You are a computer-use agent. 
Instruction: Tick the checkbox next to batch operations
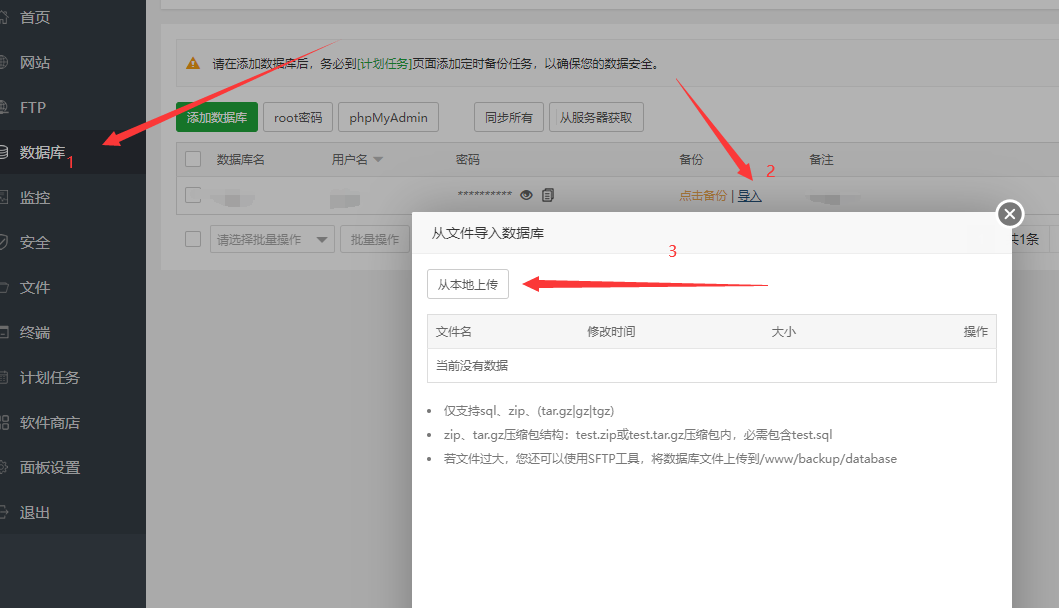(192, 238)
